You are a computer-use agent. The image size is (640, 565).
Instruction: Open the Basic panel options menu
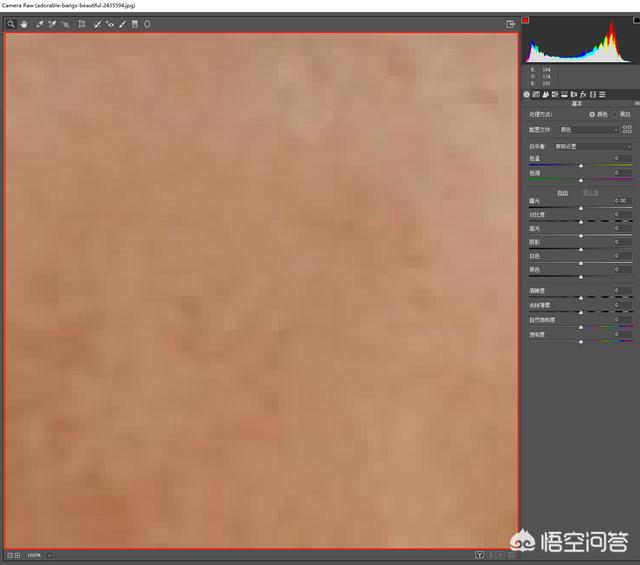(637, 104)
